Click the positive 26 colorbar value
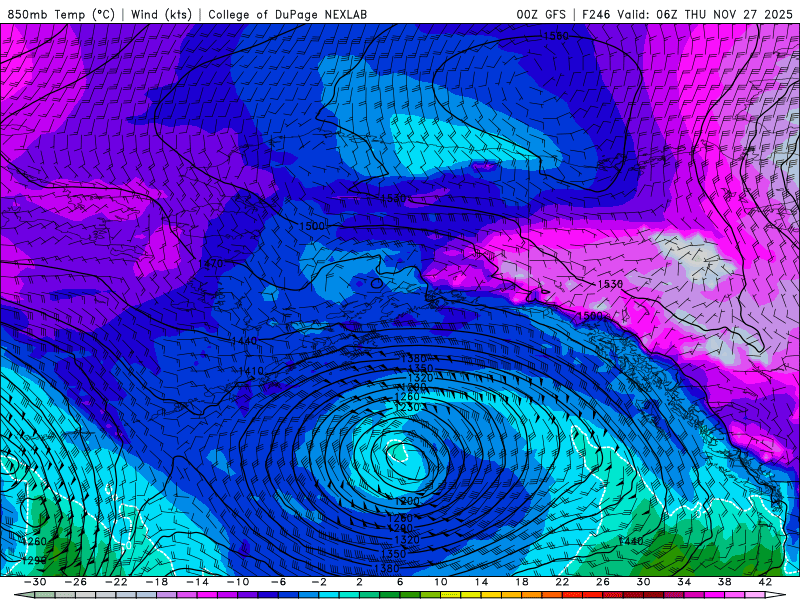 point(603,582)
